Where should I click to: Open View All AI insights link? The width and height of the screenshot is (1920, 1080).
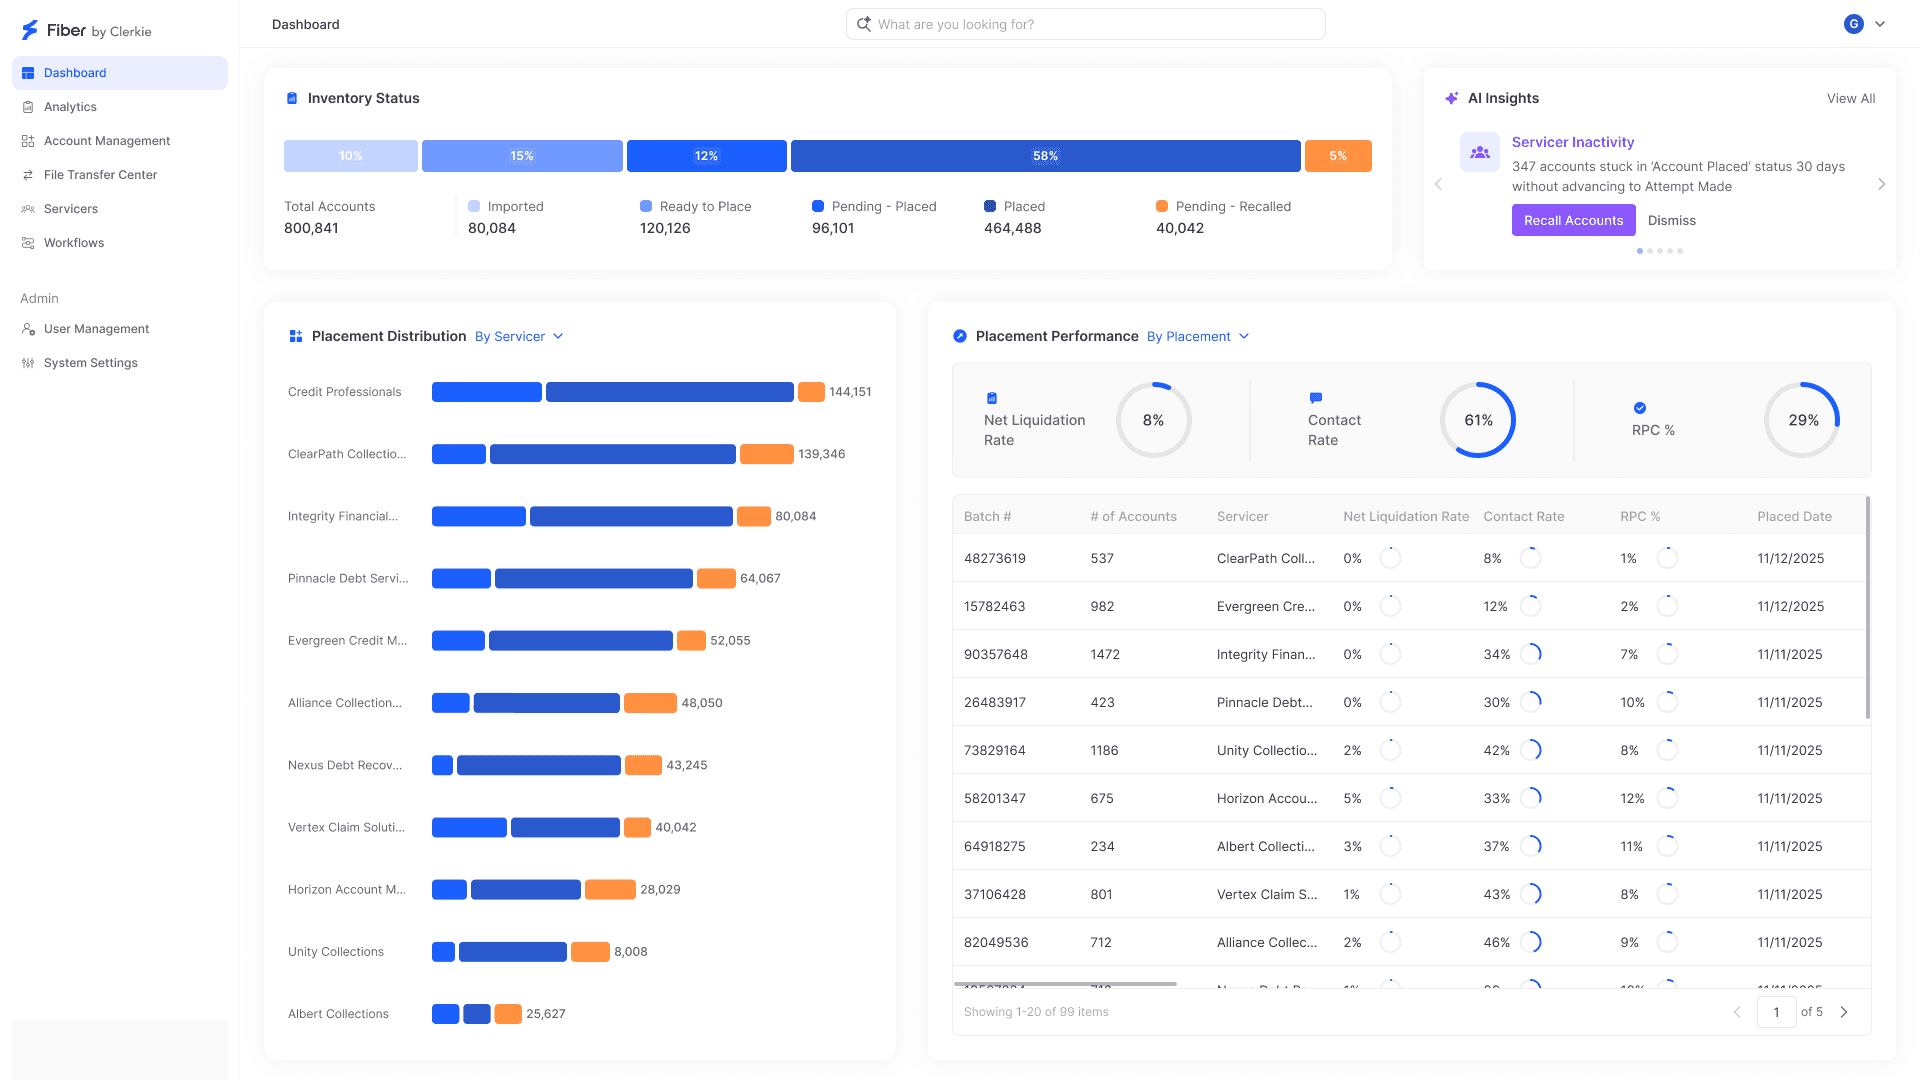point(1850,98)
